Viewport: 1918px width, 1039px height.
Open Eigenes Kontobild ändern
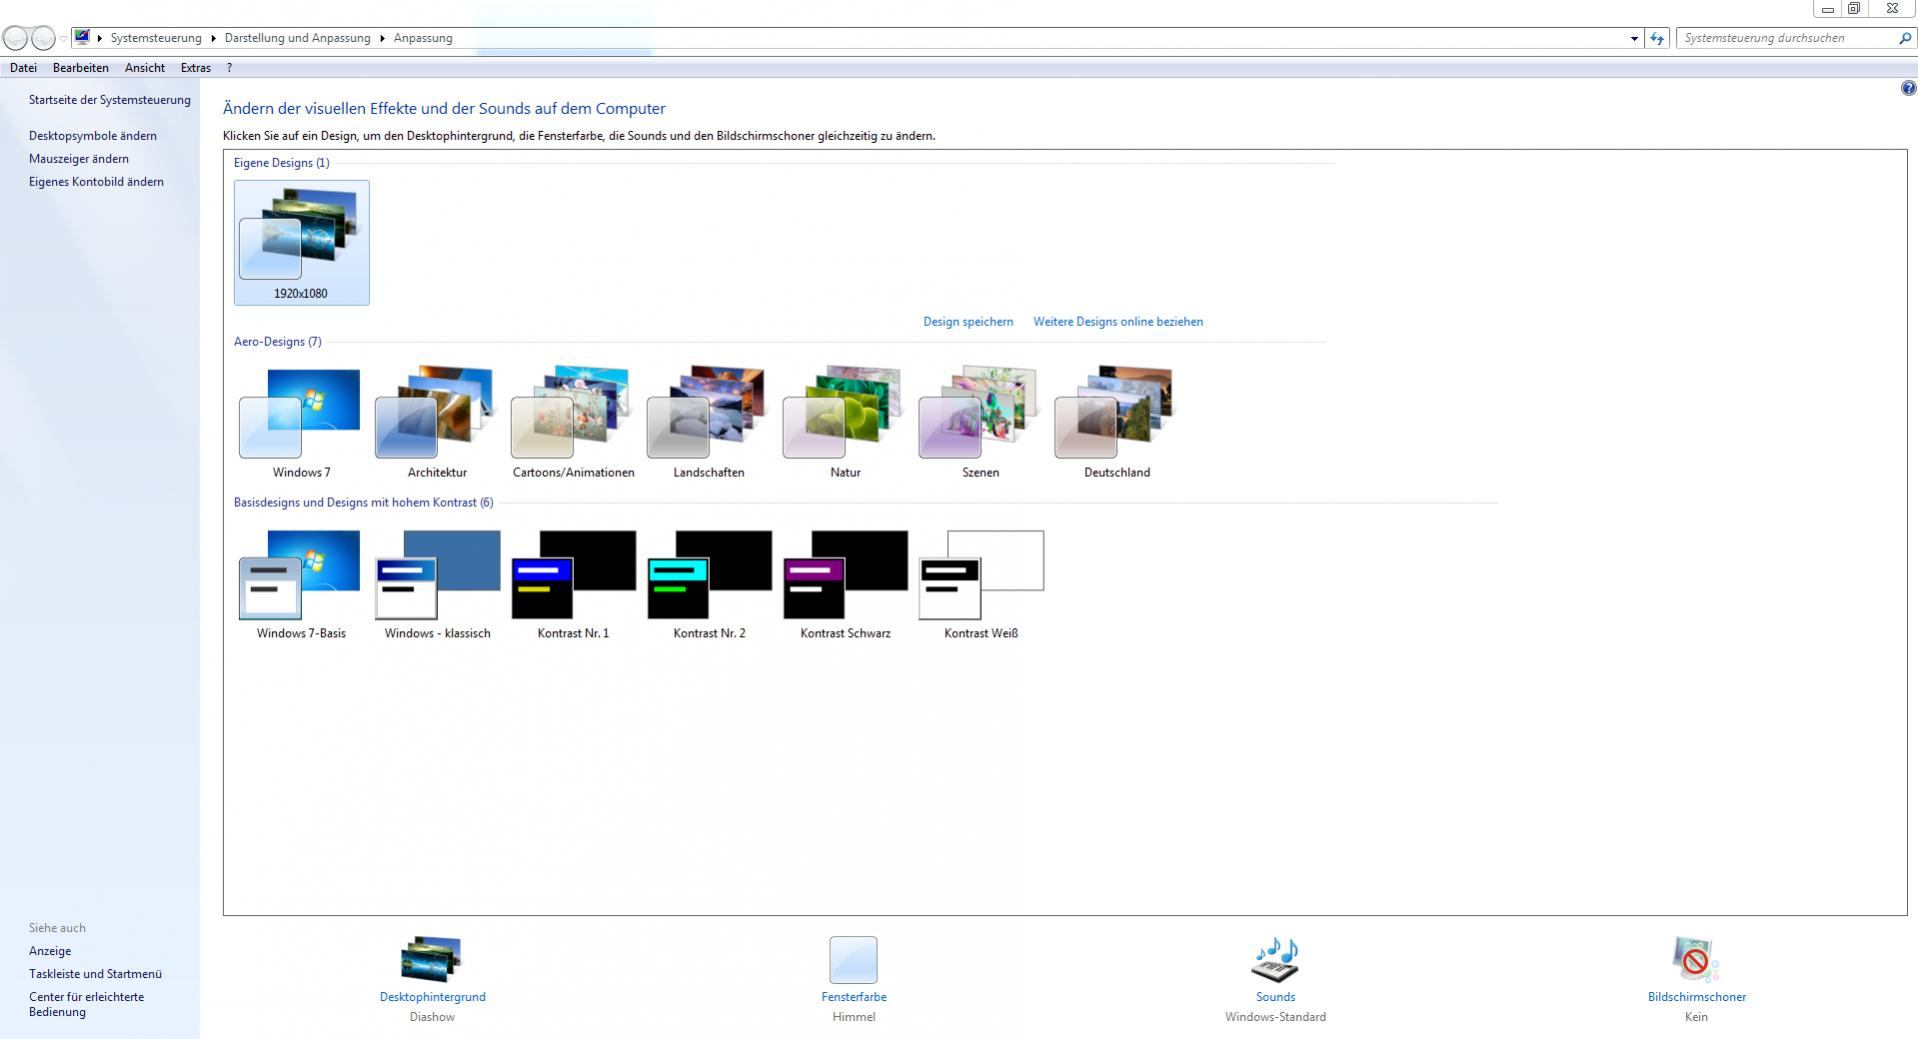point(96,182)
